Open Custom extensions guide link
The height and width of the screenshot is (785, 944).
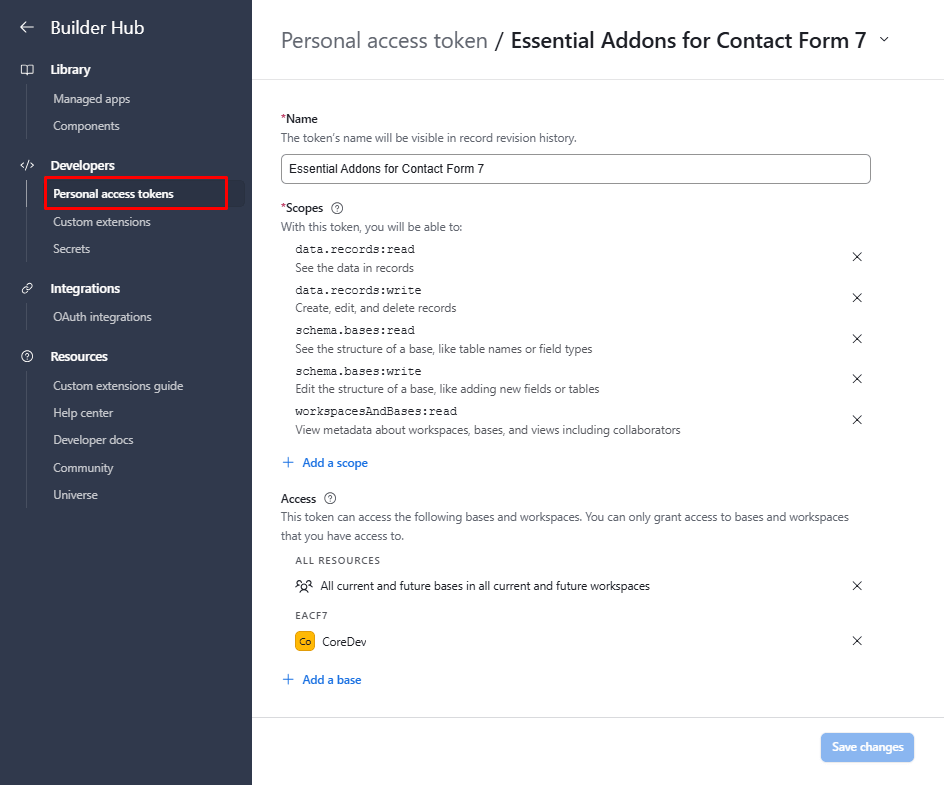[x=118, y=386]
